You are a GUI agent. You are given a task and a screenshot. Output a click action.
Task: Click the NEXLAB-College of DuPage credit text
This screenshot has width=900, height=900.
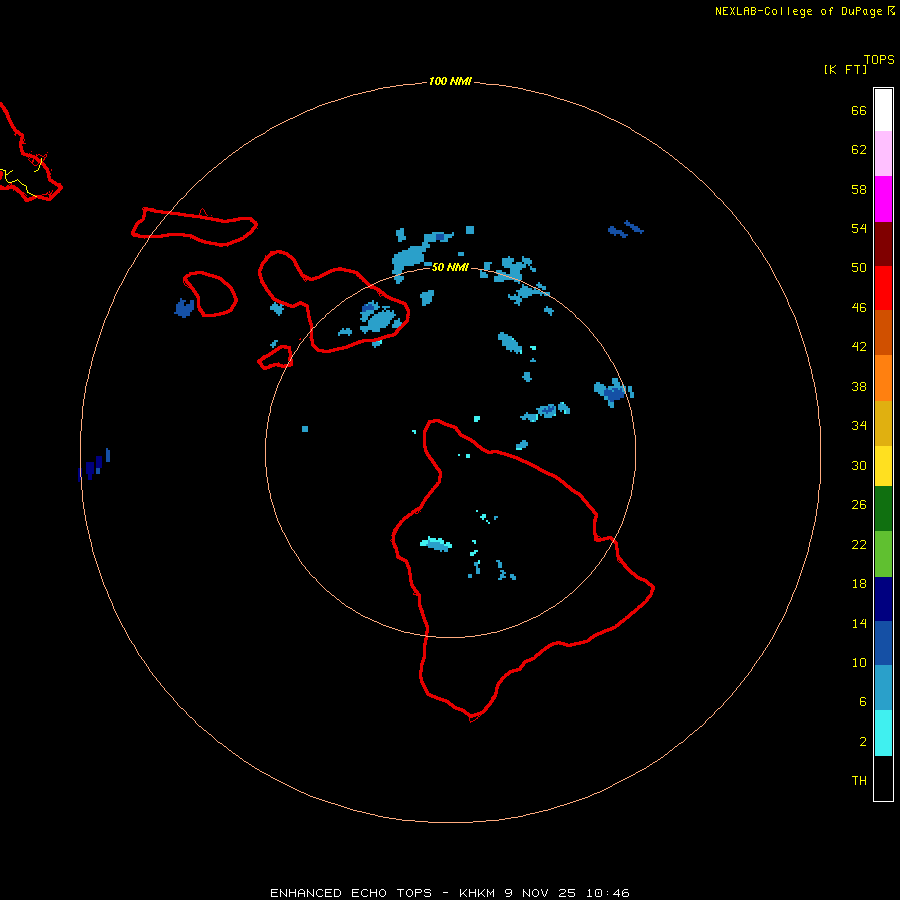pyautogui.click(x=798, y=11)
